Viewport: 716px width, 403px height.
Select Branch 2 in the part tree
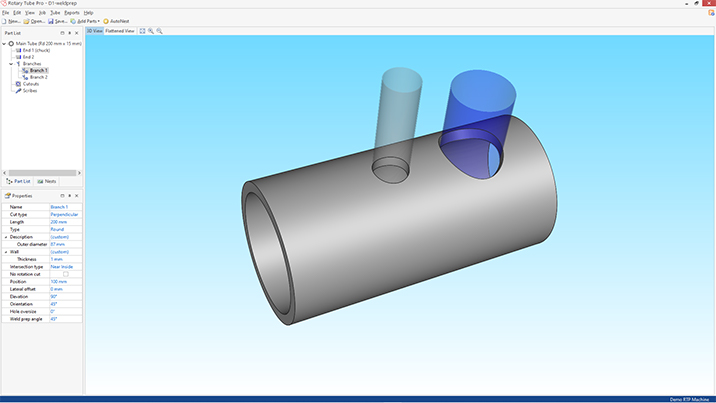tap(38, 77)
